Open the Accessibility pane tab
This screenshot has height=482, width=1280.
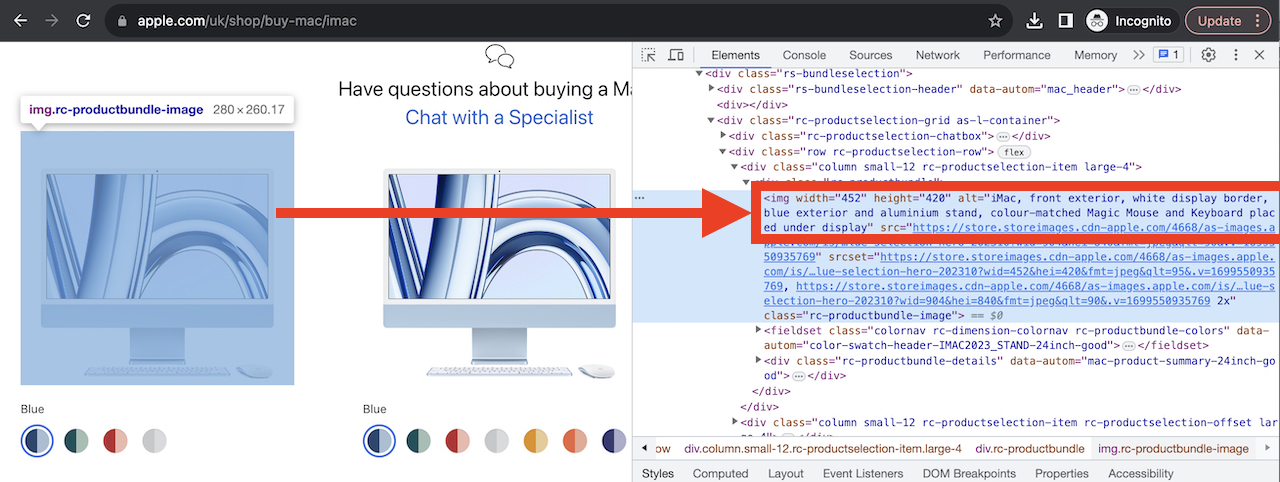pos(1141,473)
